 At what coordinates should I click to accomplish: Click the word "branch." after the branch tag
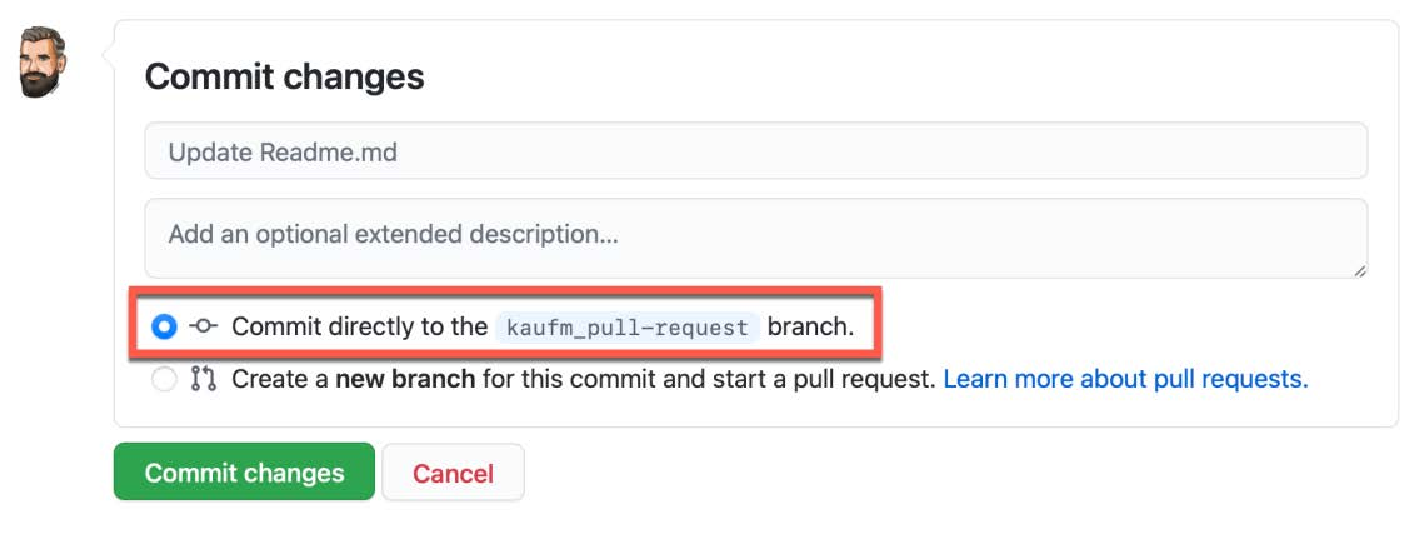click(811, 327)
